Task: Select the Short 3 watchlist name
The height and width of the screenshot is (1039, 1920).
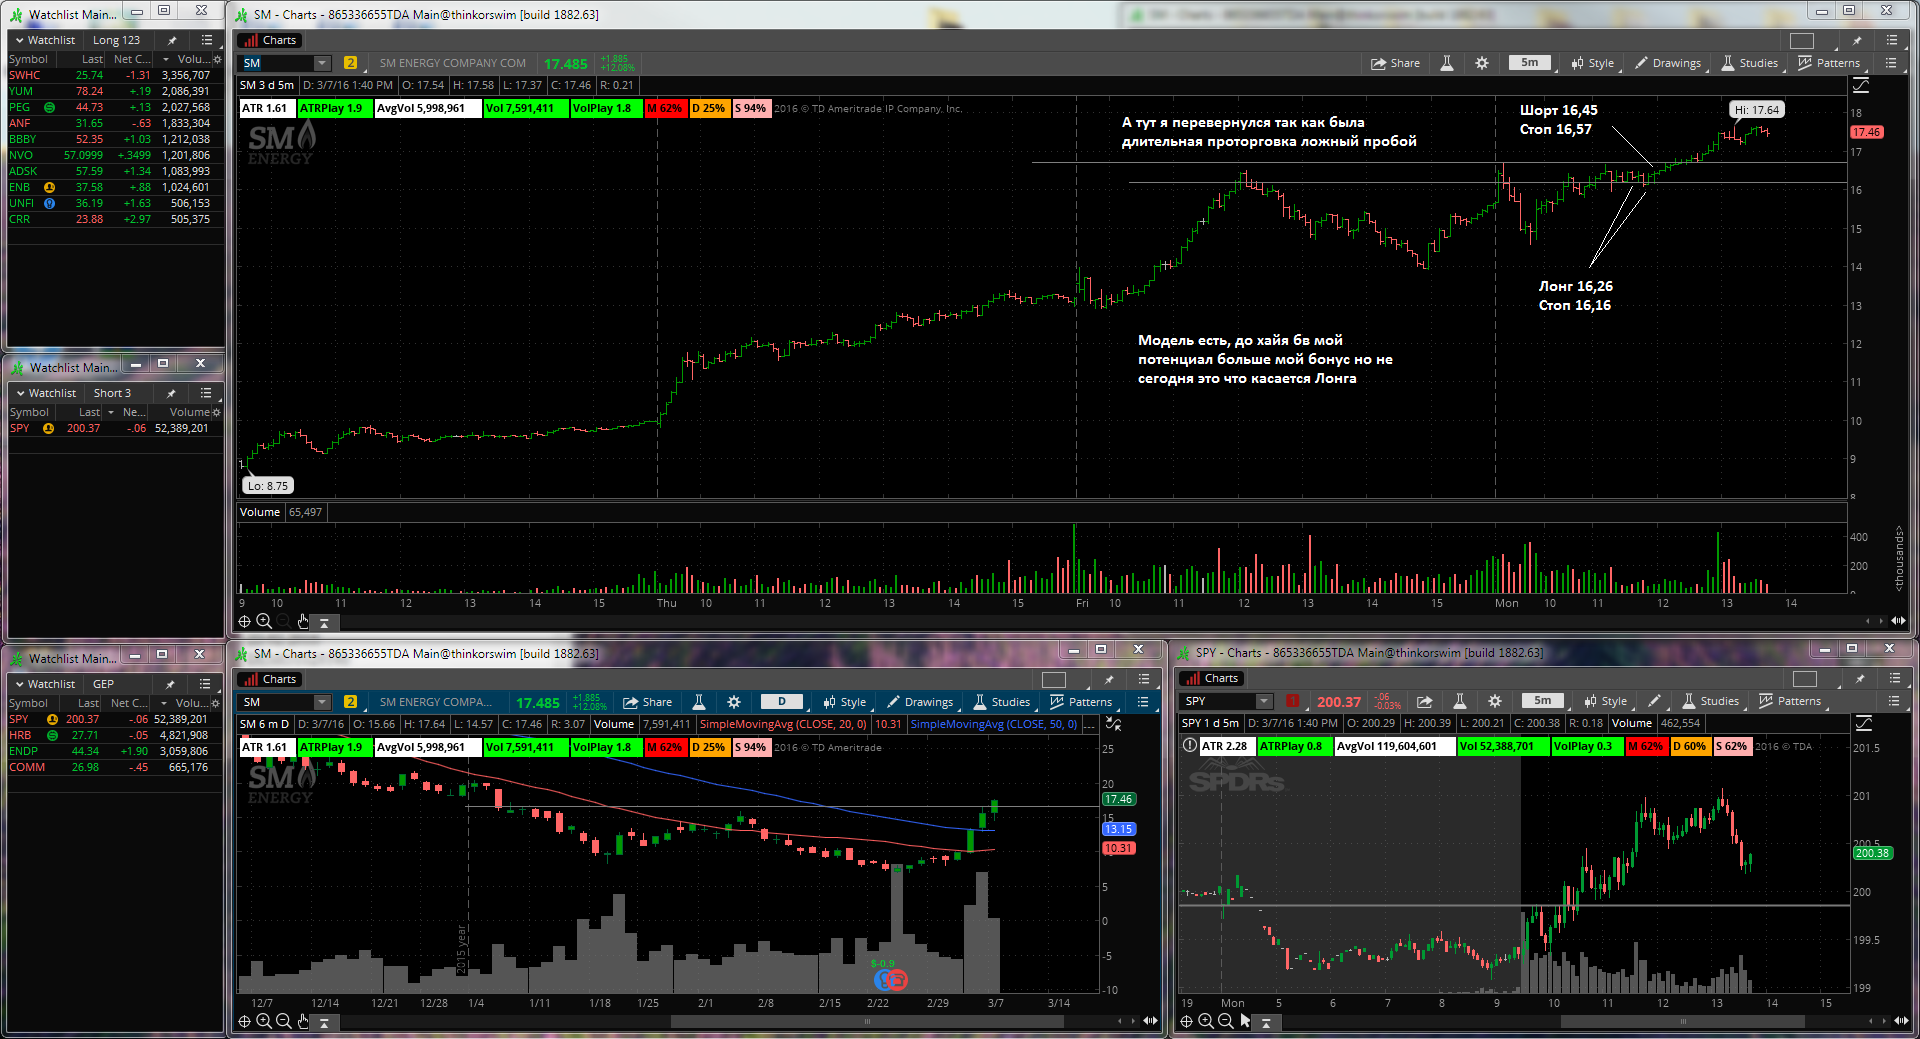Action: (x=112, y=393)
